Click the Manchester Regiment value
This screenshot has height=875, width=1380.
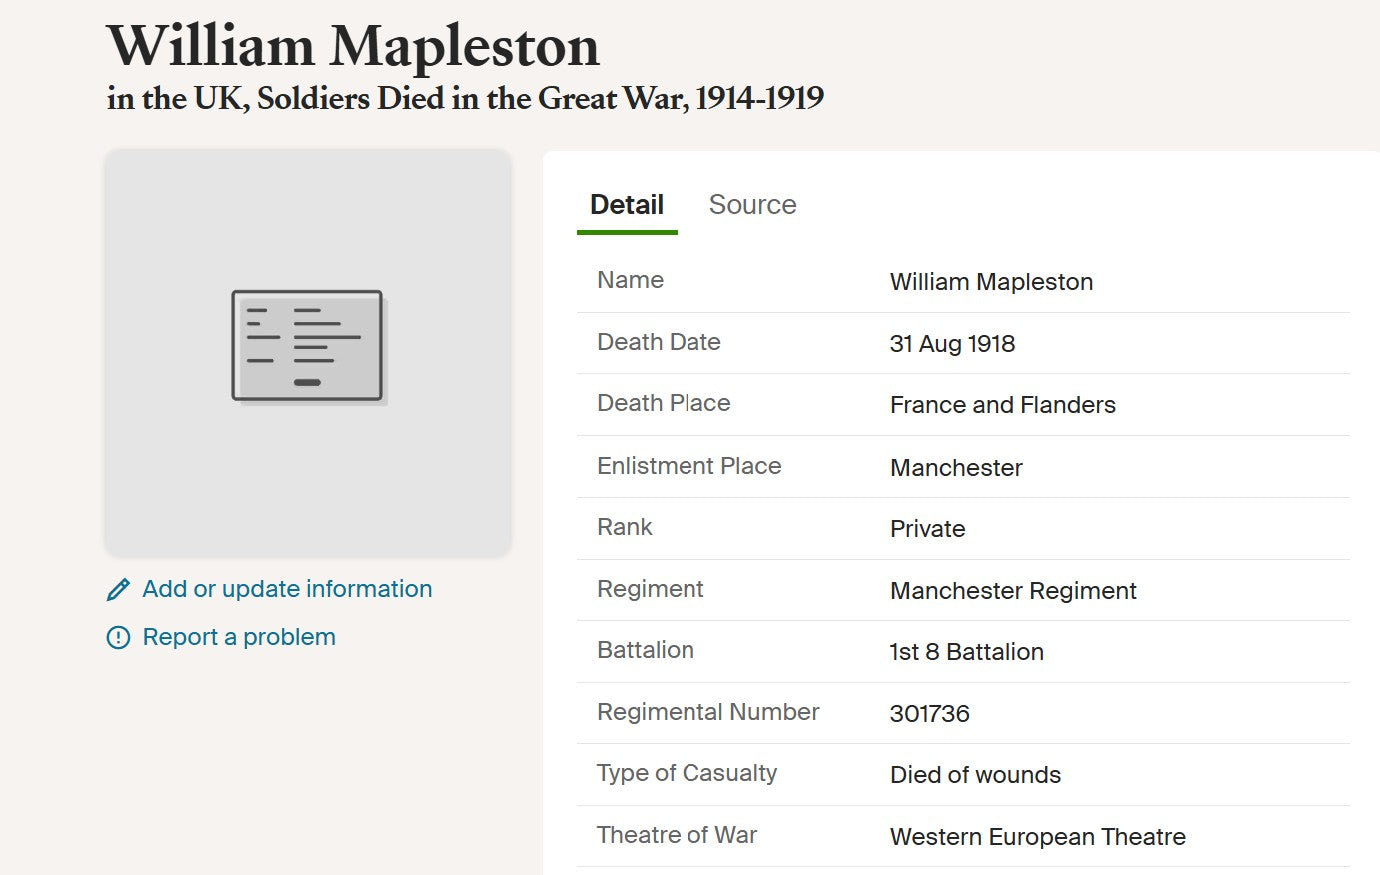click(x=1013, y=591)
